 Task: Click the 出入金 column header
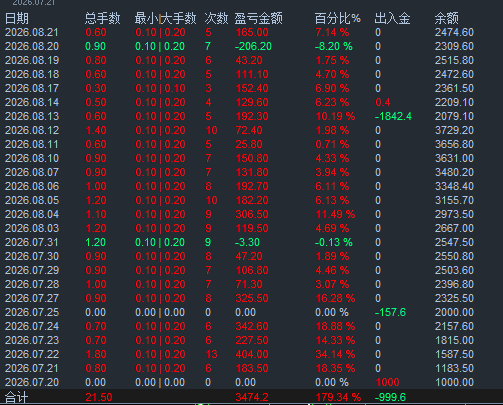(392, 18)
